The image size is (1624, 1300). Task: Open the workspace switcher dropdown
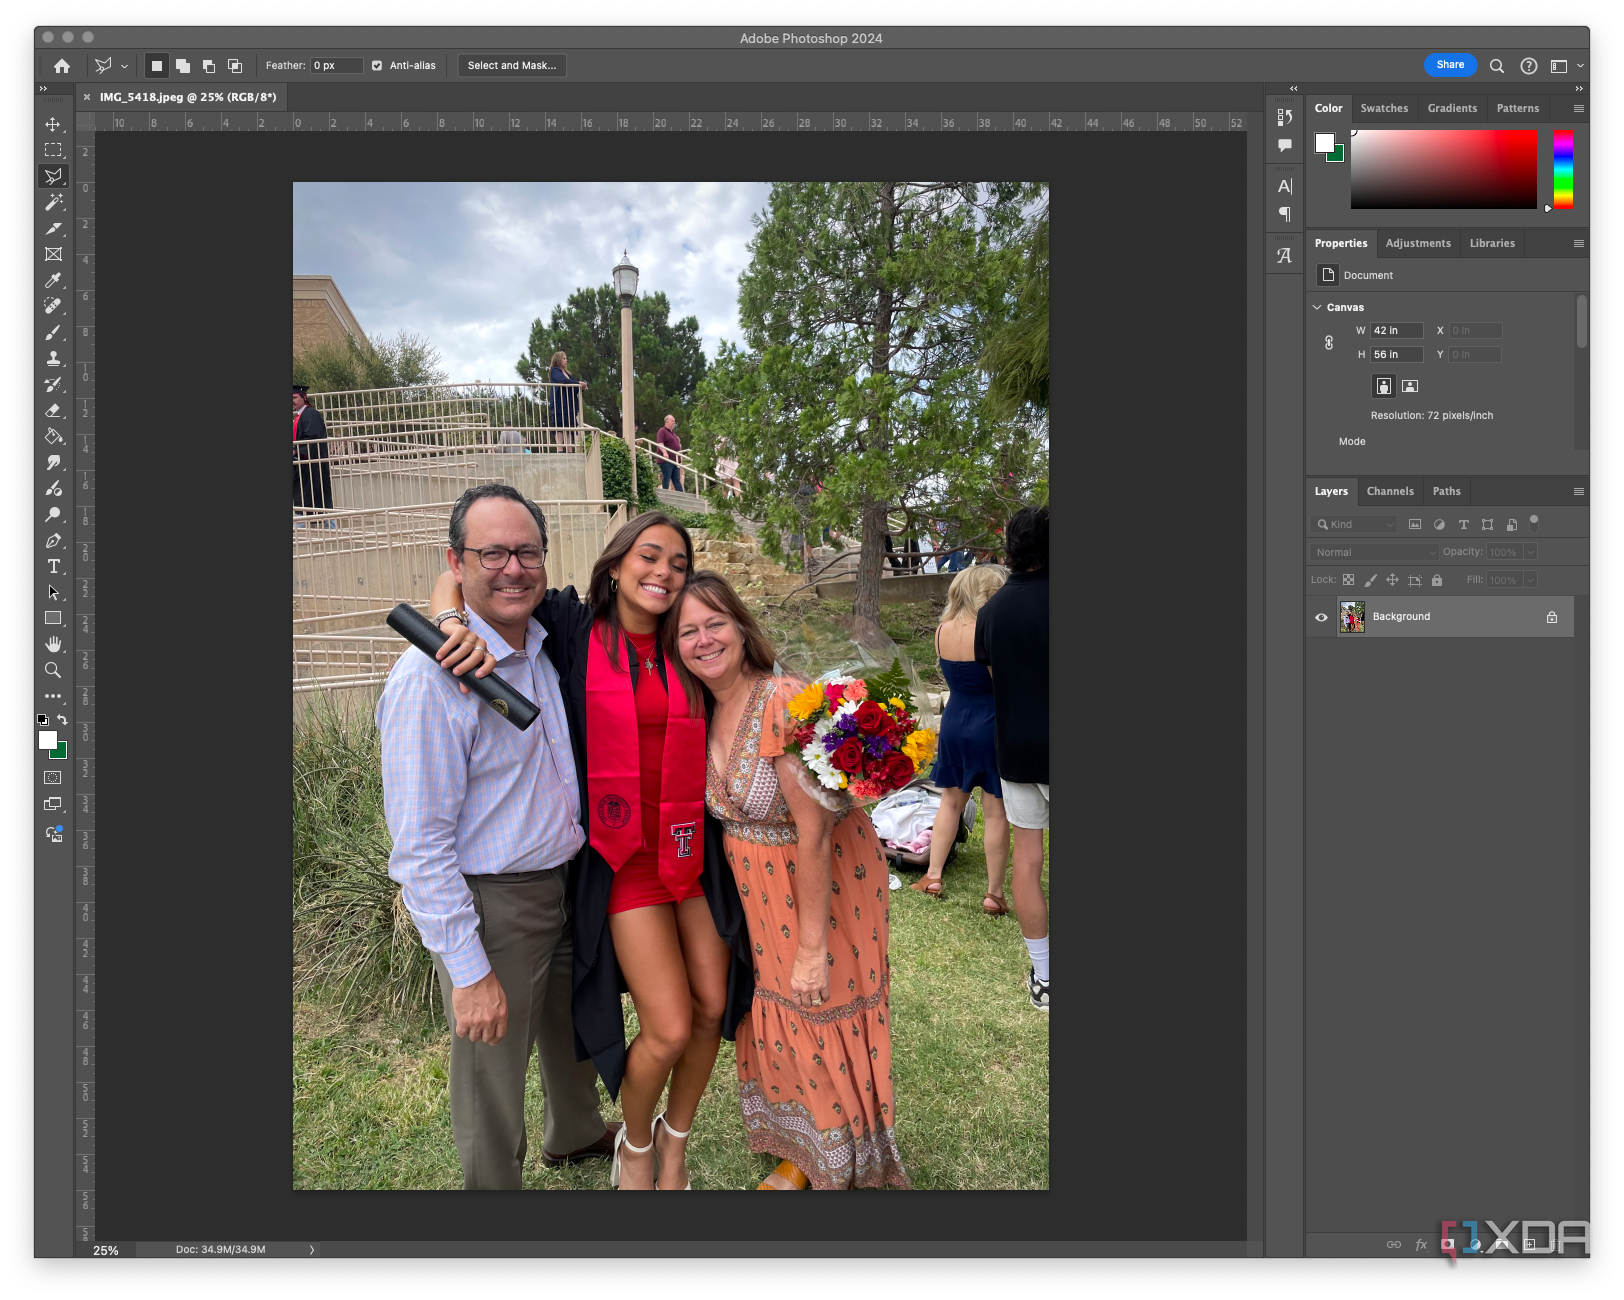[1566, 66]
